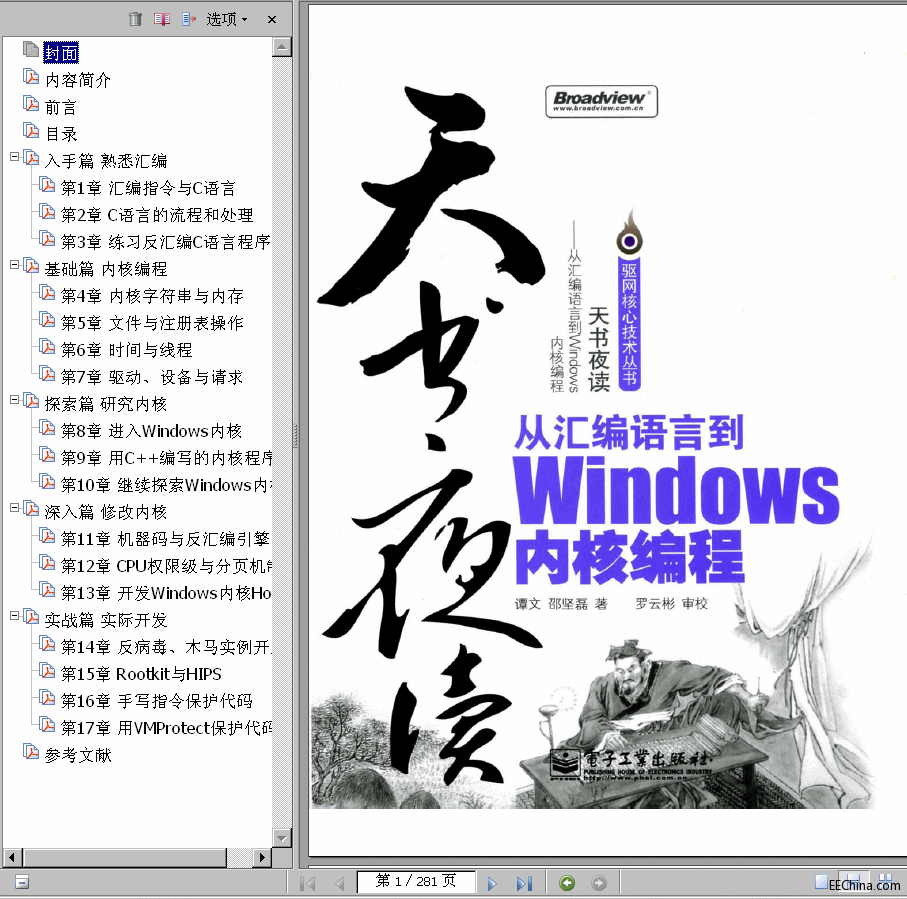Open the 参考文献 bookmark
The width and height of the screenshot is (907, 899).
(x=78, y=755)
